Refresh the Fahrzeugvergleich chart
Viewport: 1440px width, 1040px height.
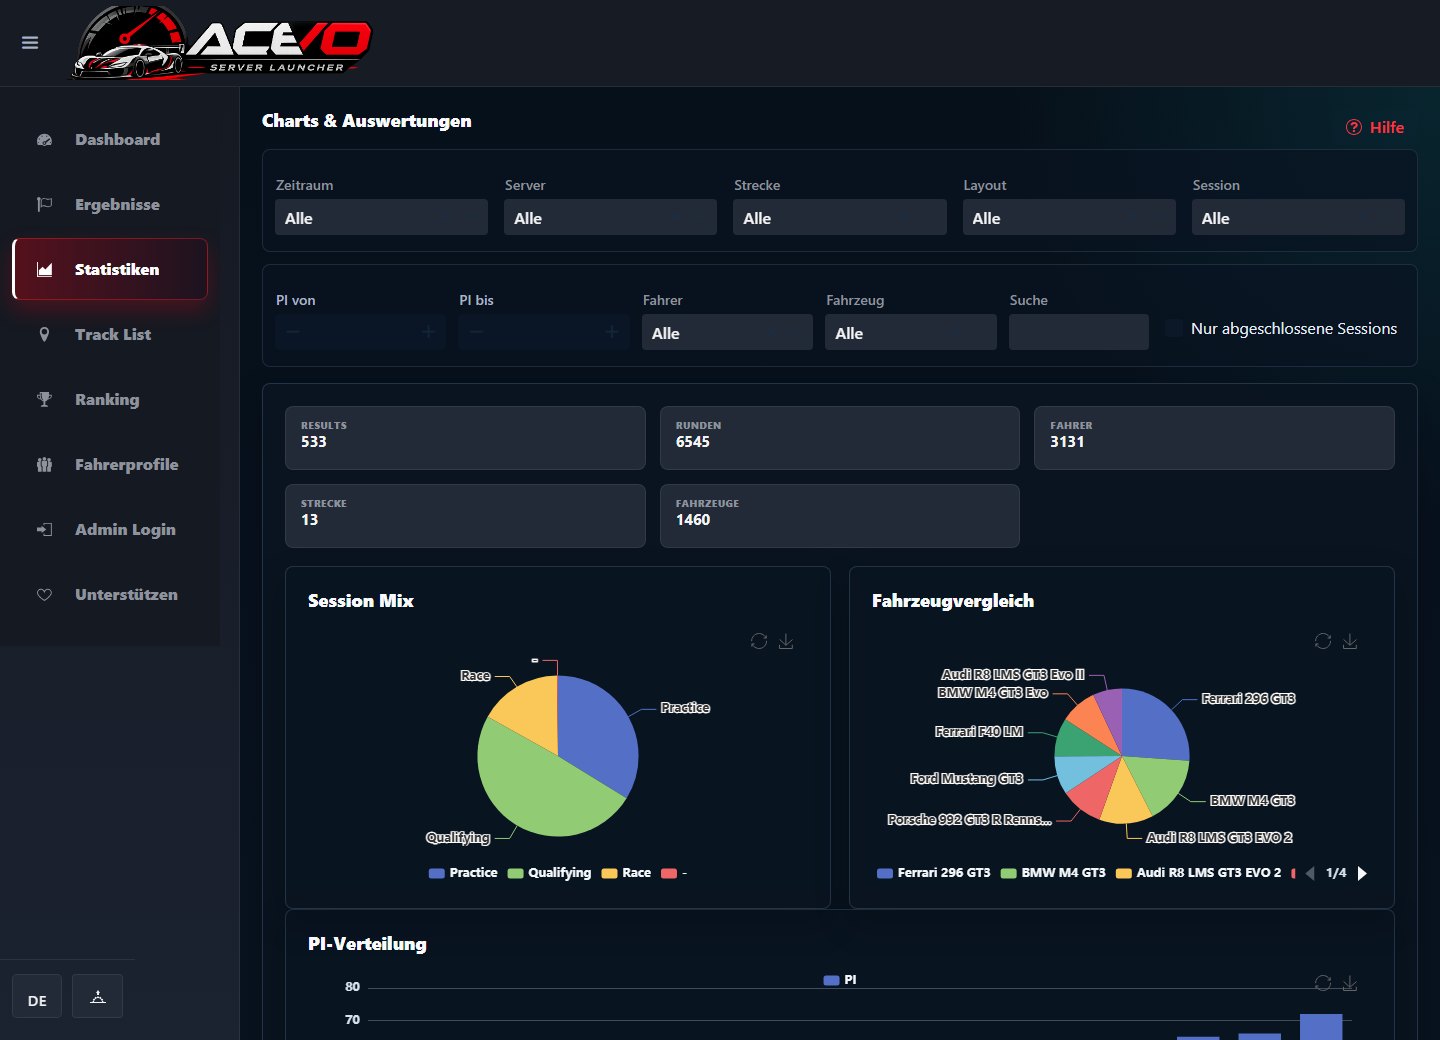click(1323, 641)
